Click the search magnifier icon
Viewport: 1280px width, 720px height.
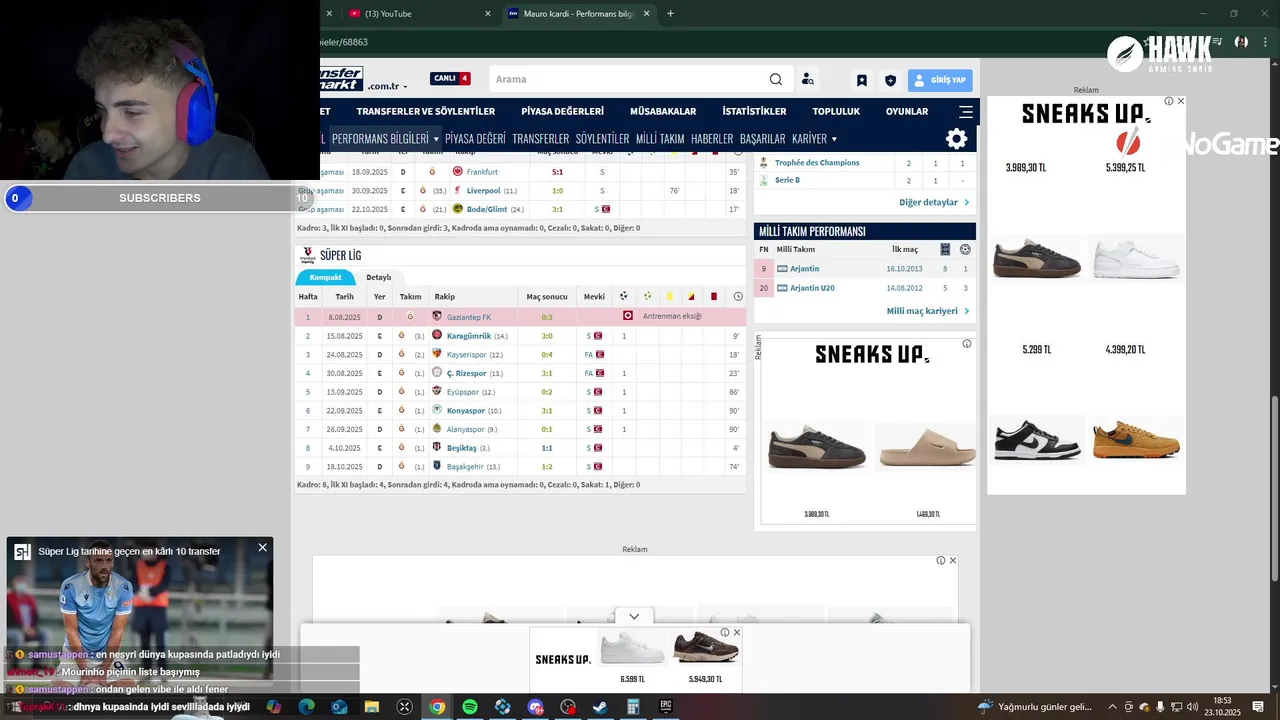[776, 80]
